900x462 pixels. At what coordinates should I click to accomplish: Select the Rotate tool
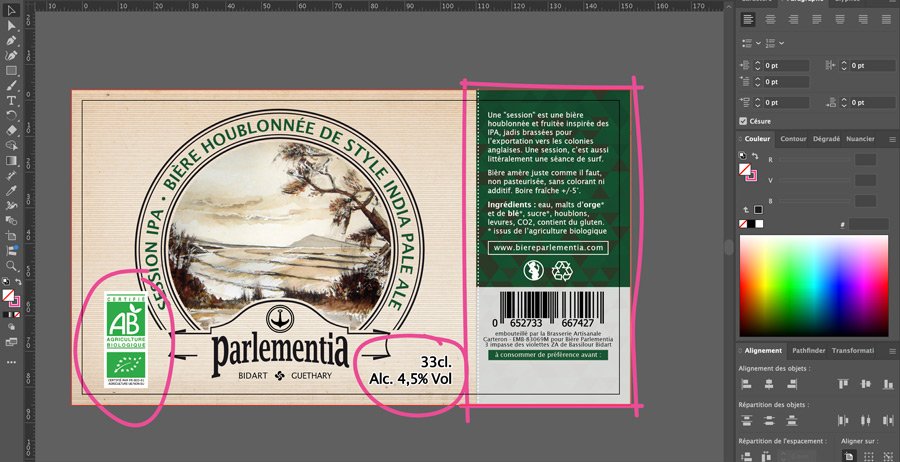11,115
